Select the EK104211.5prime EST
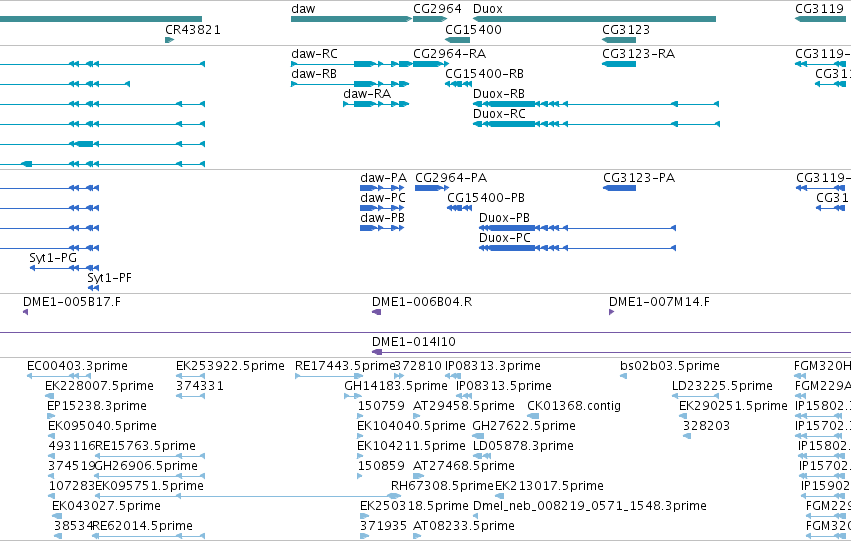Image resolution: width=851 pixels, height=541 pixels. coord(360,456)
